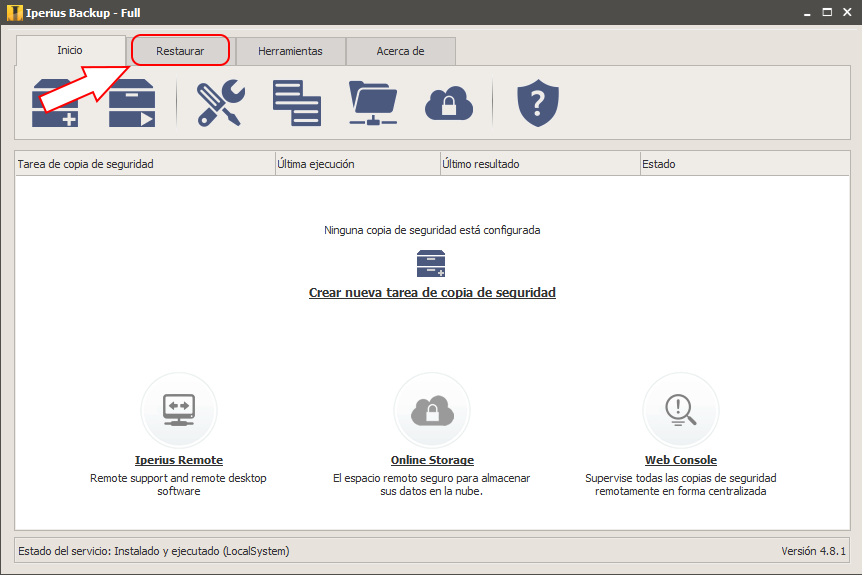Click the Iperius Backup app logo in title bar

[15, 13]
